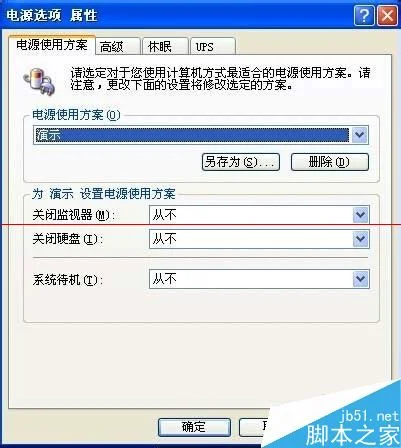Image resolution: width=401 pixels, height=448 pixels.
Task: Expand the 电源使用方案 scheme dropdown arrow
Action: pos(359,135)
